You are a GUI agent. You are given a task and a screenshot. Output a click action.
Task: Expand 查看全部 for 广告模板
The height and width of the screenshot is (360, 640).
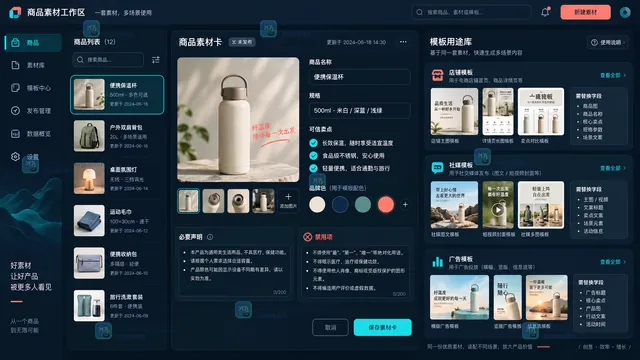(x=613, y=262)
